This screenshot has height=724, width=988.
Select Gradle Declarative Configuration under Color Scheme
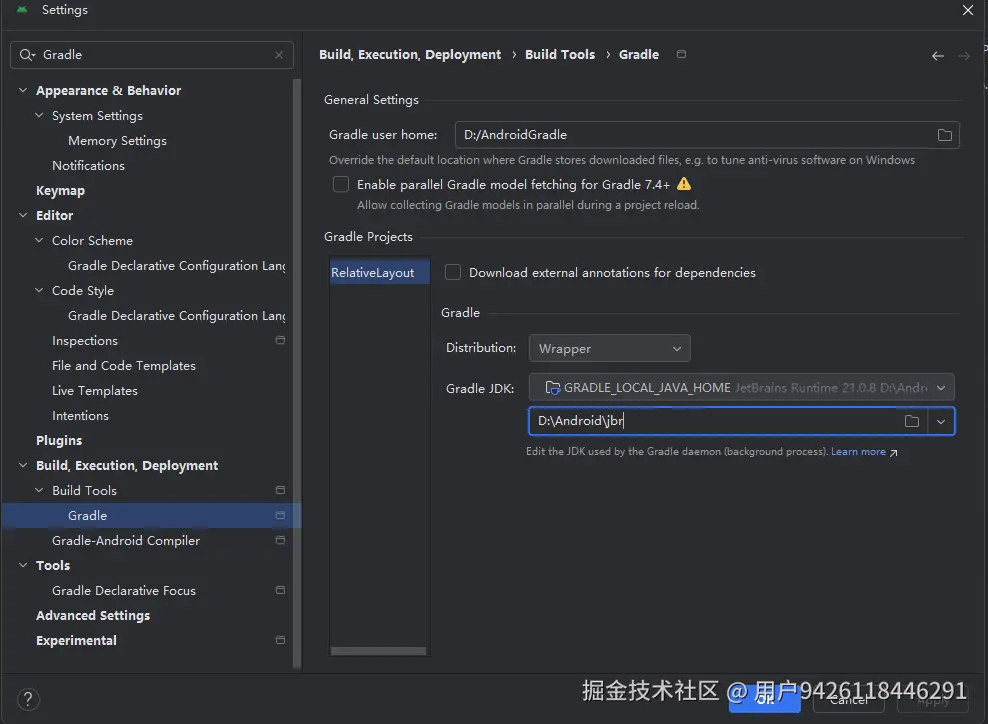(x=176, y=265)
